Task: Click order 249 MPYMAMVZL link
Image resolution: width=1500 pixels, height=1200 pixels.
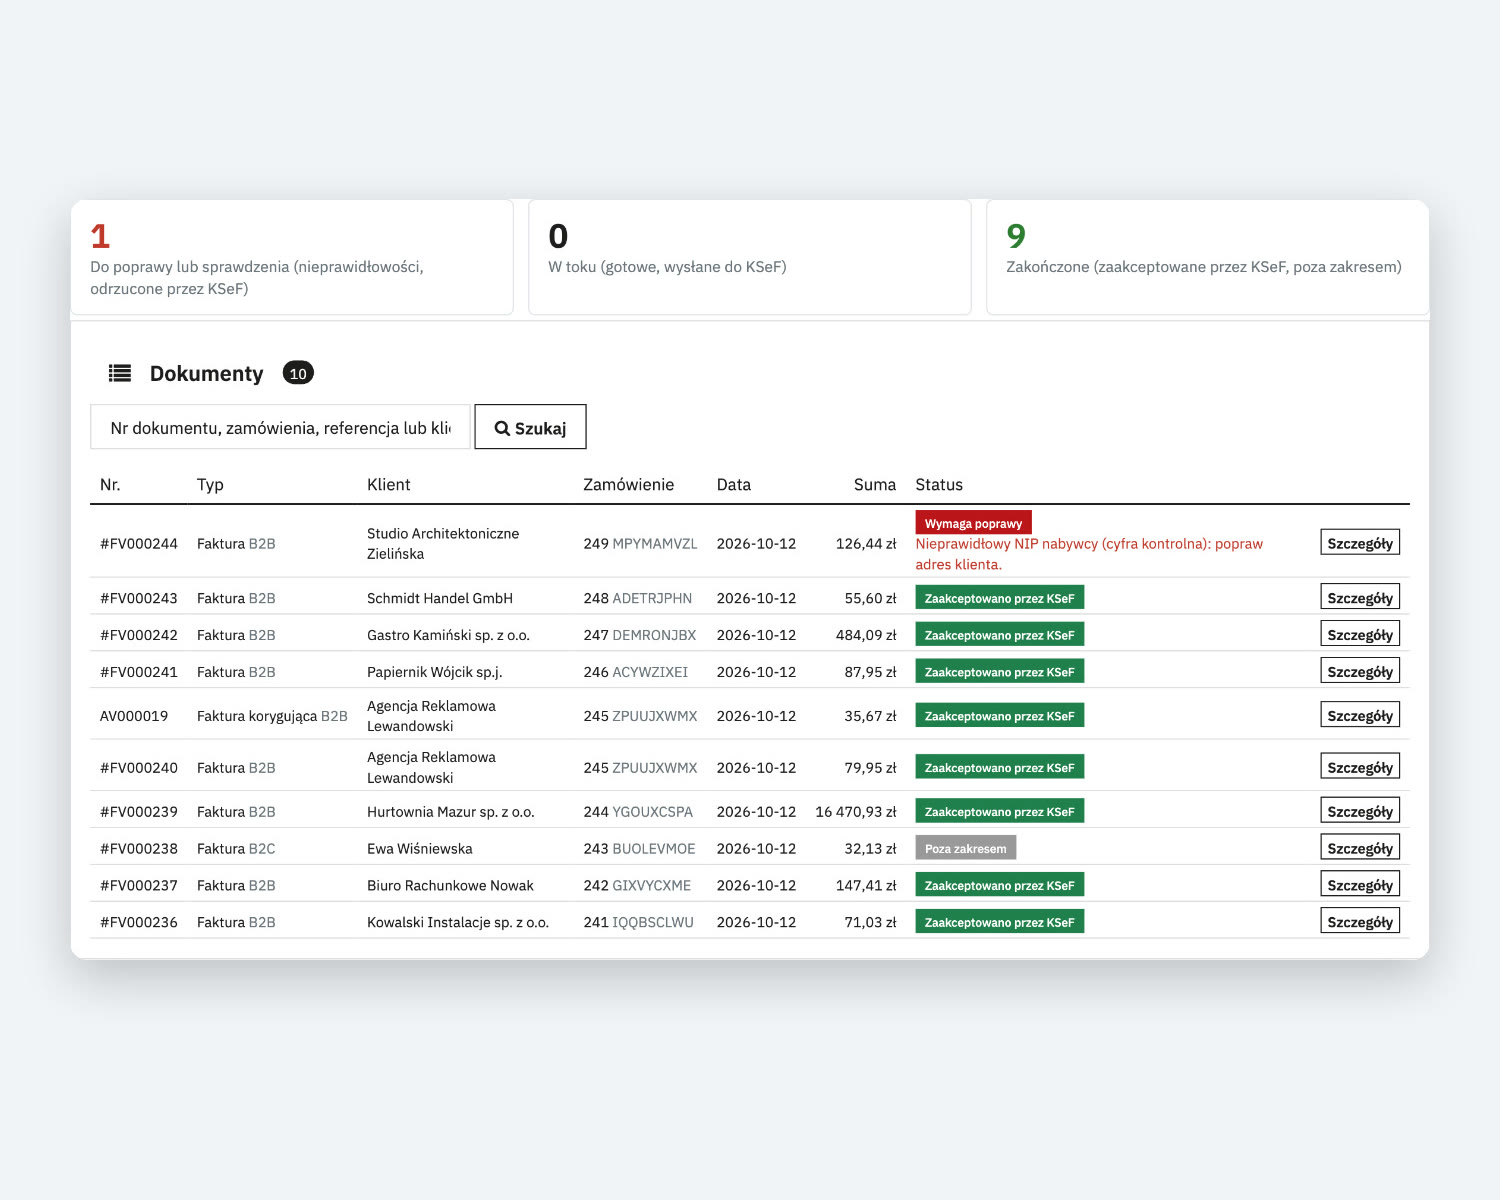Action: click(x=640, y=544)
